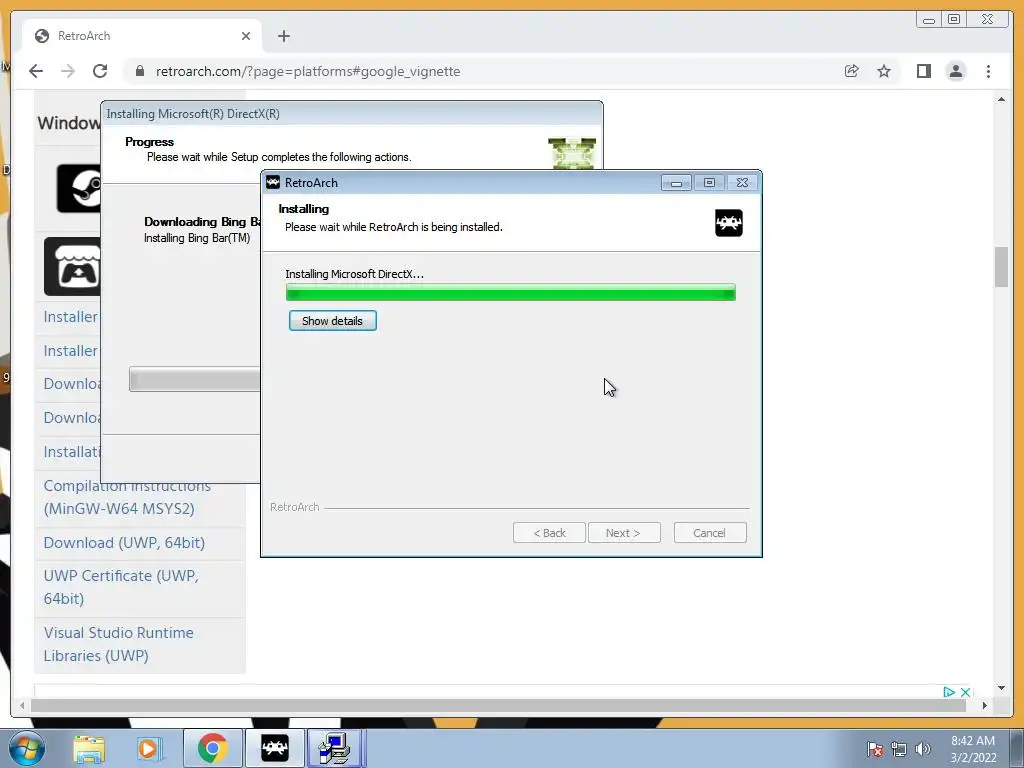Bookmark this page with star icon
Screen dimensions: 1024x768
[x=884, y=71]
